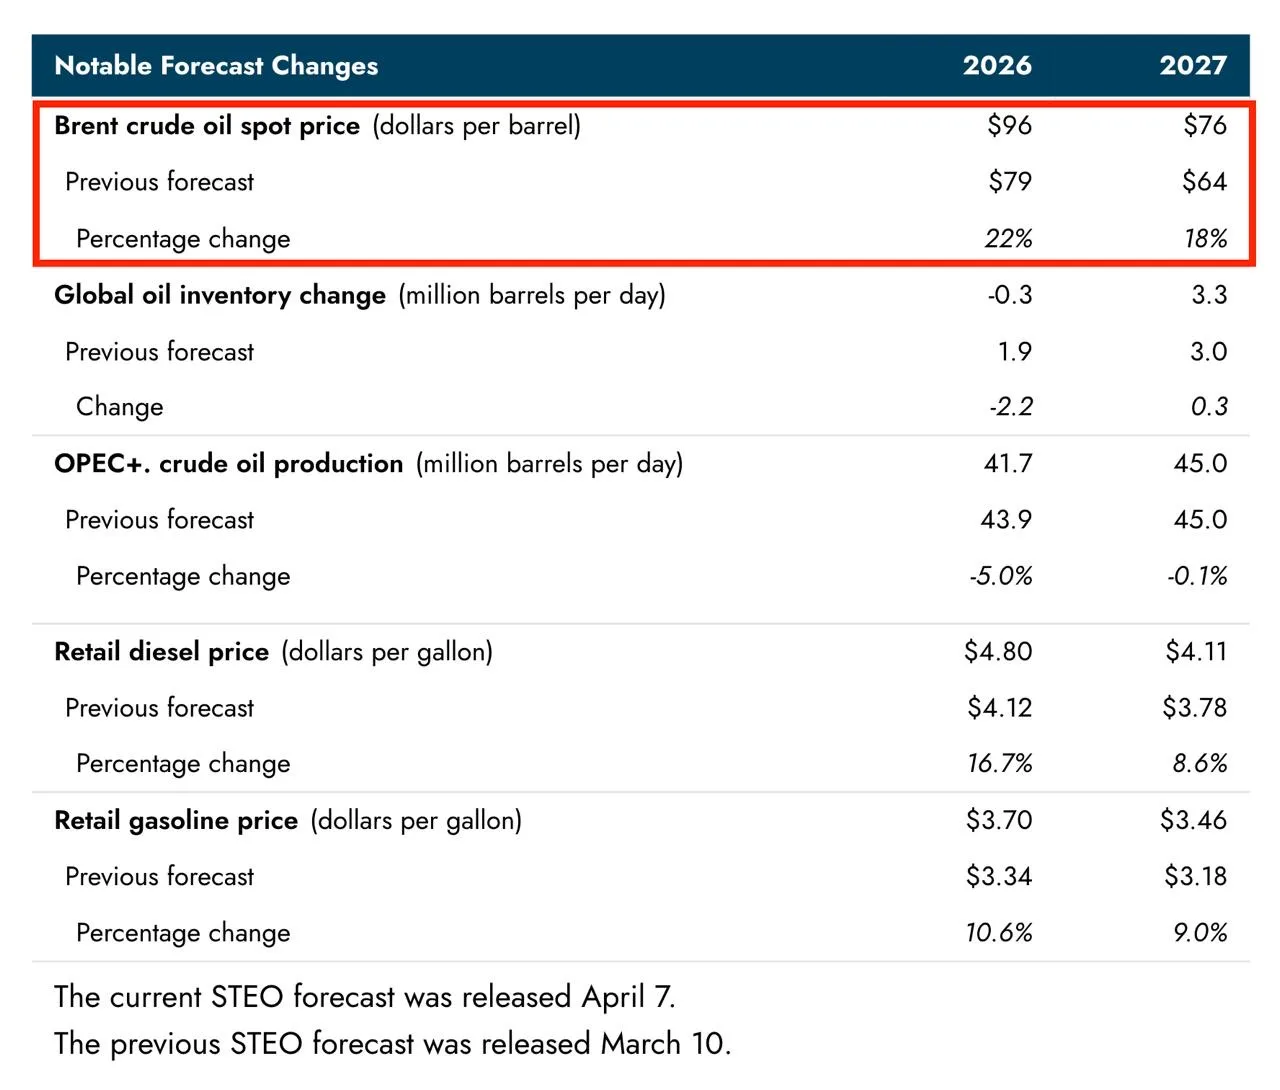Click the previous STEO forecast March 10 note
The image size is (1280, 1090).
pyautogui.click(x=392, y=1044)
